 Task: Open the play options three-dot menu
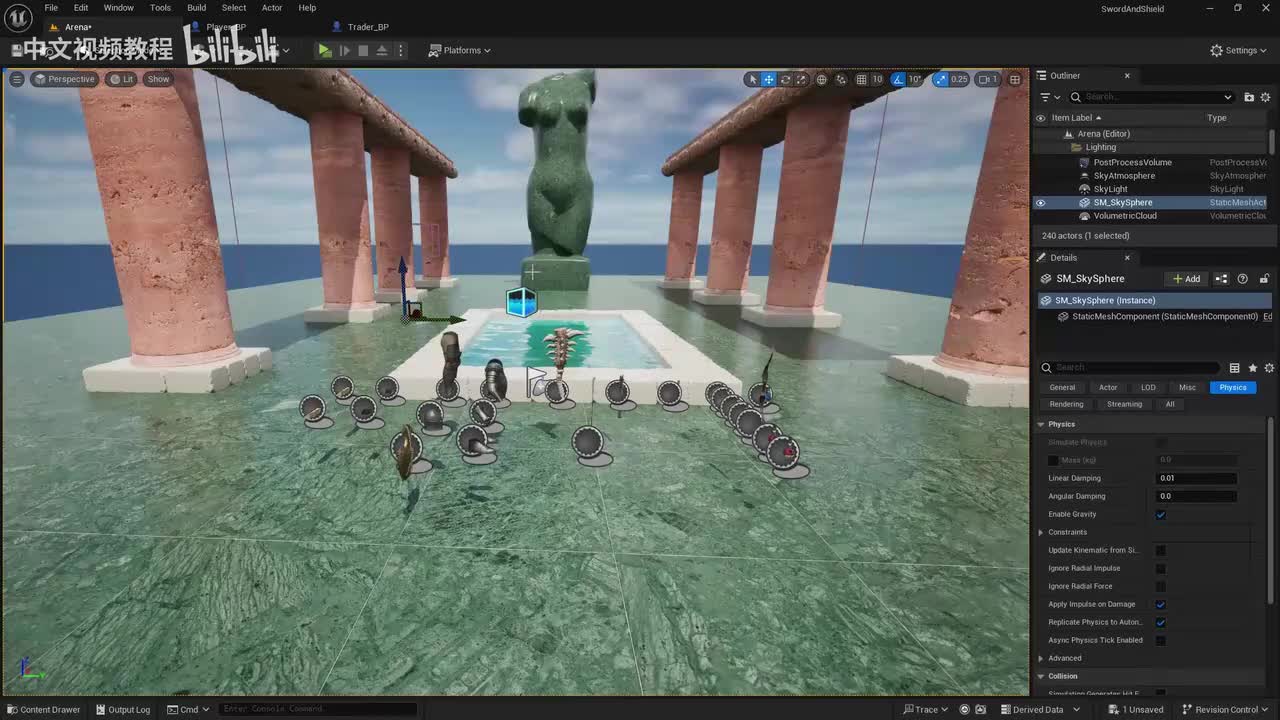pos(401,50)
